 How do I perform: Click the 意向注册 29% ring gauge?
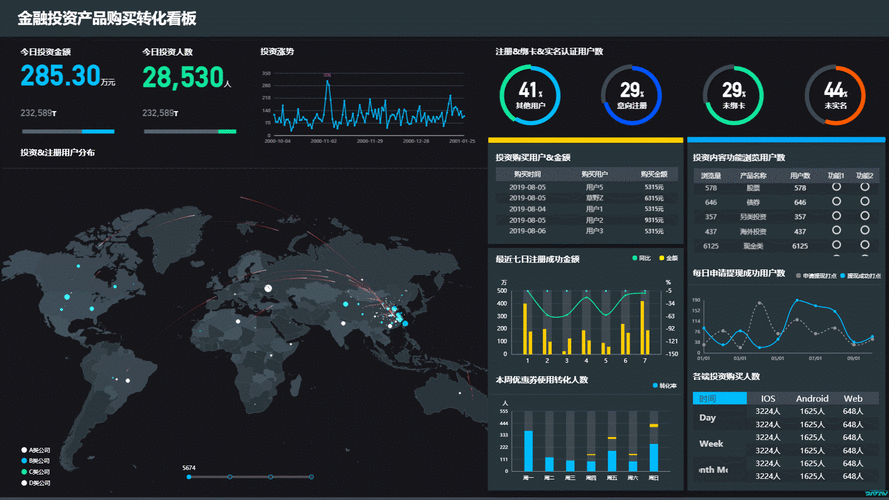[x=632, y=95]
